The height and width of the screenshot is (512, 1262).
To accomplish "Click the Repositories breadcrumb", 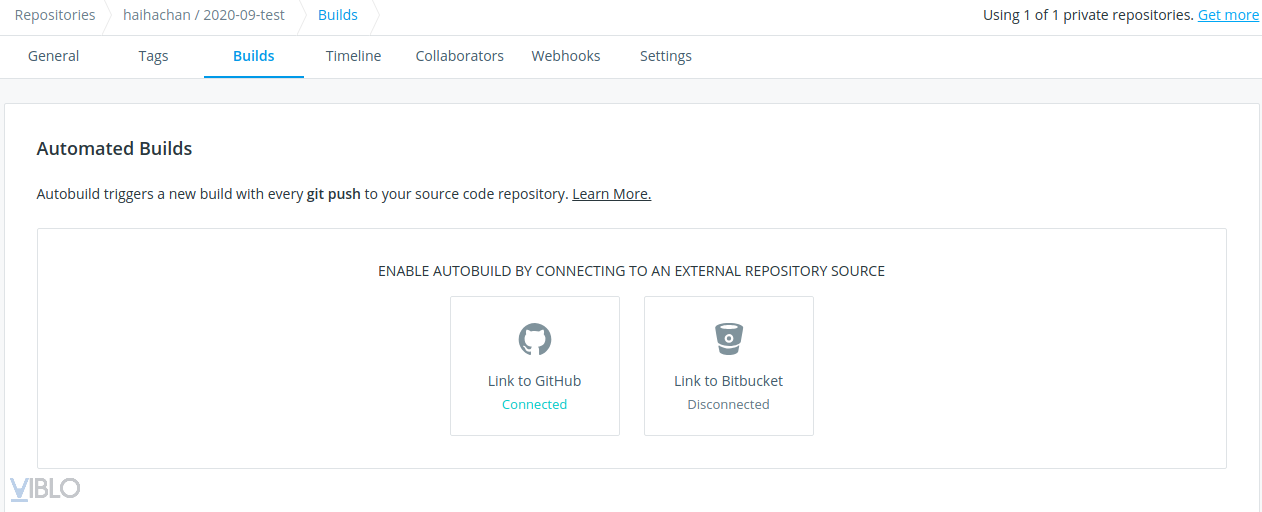I will pos(55,15).
